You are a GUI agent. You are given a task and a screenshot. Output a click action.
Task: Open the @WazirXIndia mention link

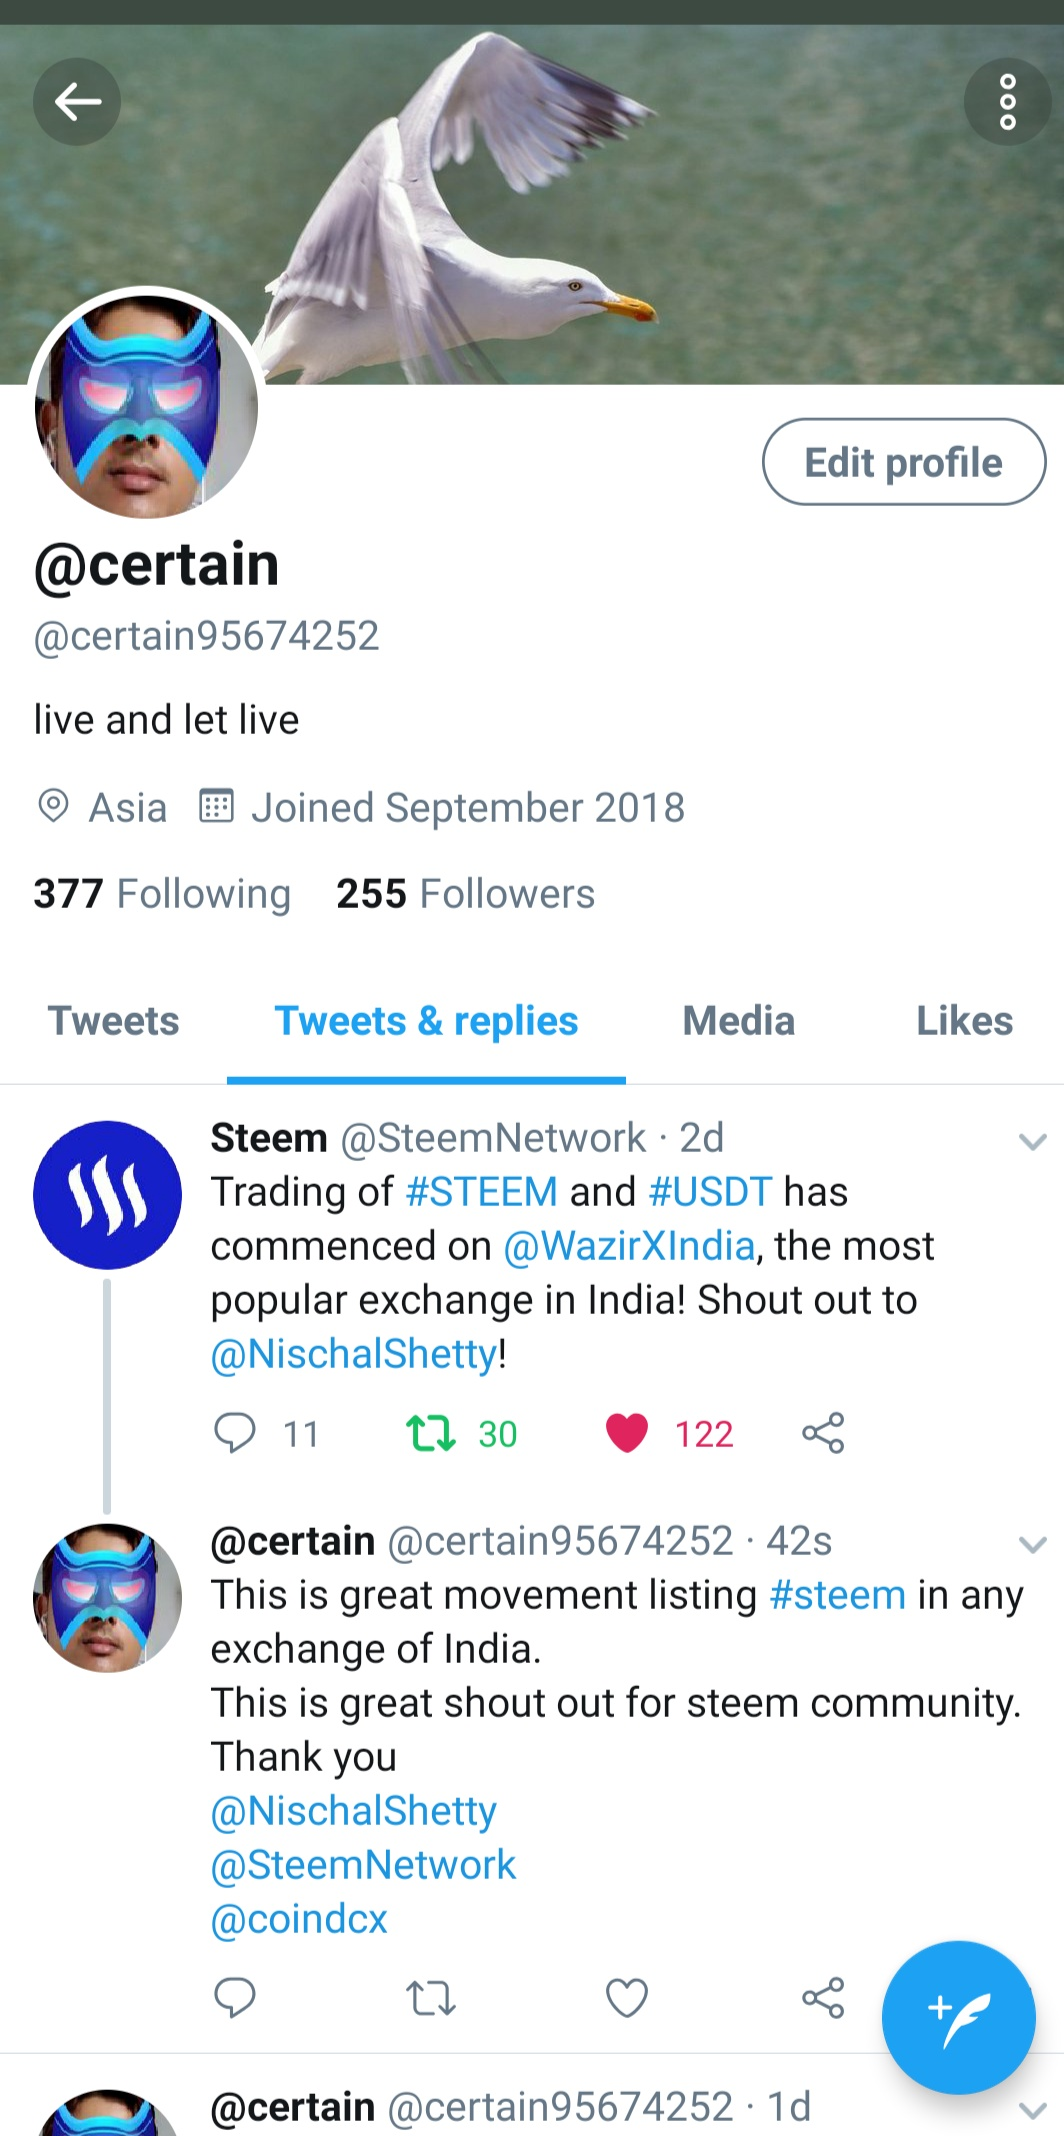(629, 1246)
